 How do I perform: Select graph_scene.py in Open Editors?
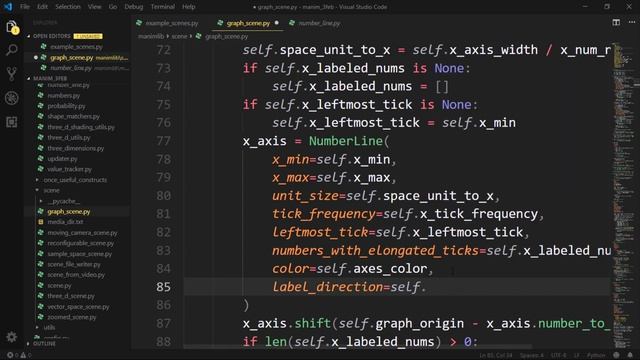tap(71, 58)
